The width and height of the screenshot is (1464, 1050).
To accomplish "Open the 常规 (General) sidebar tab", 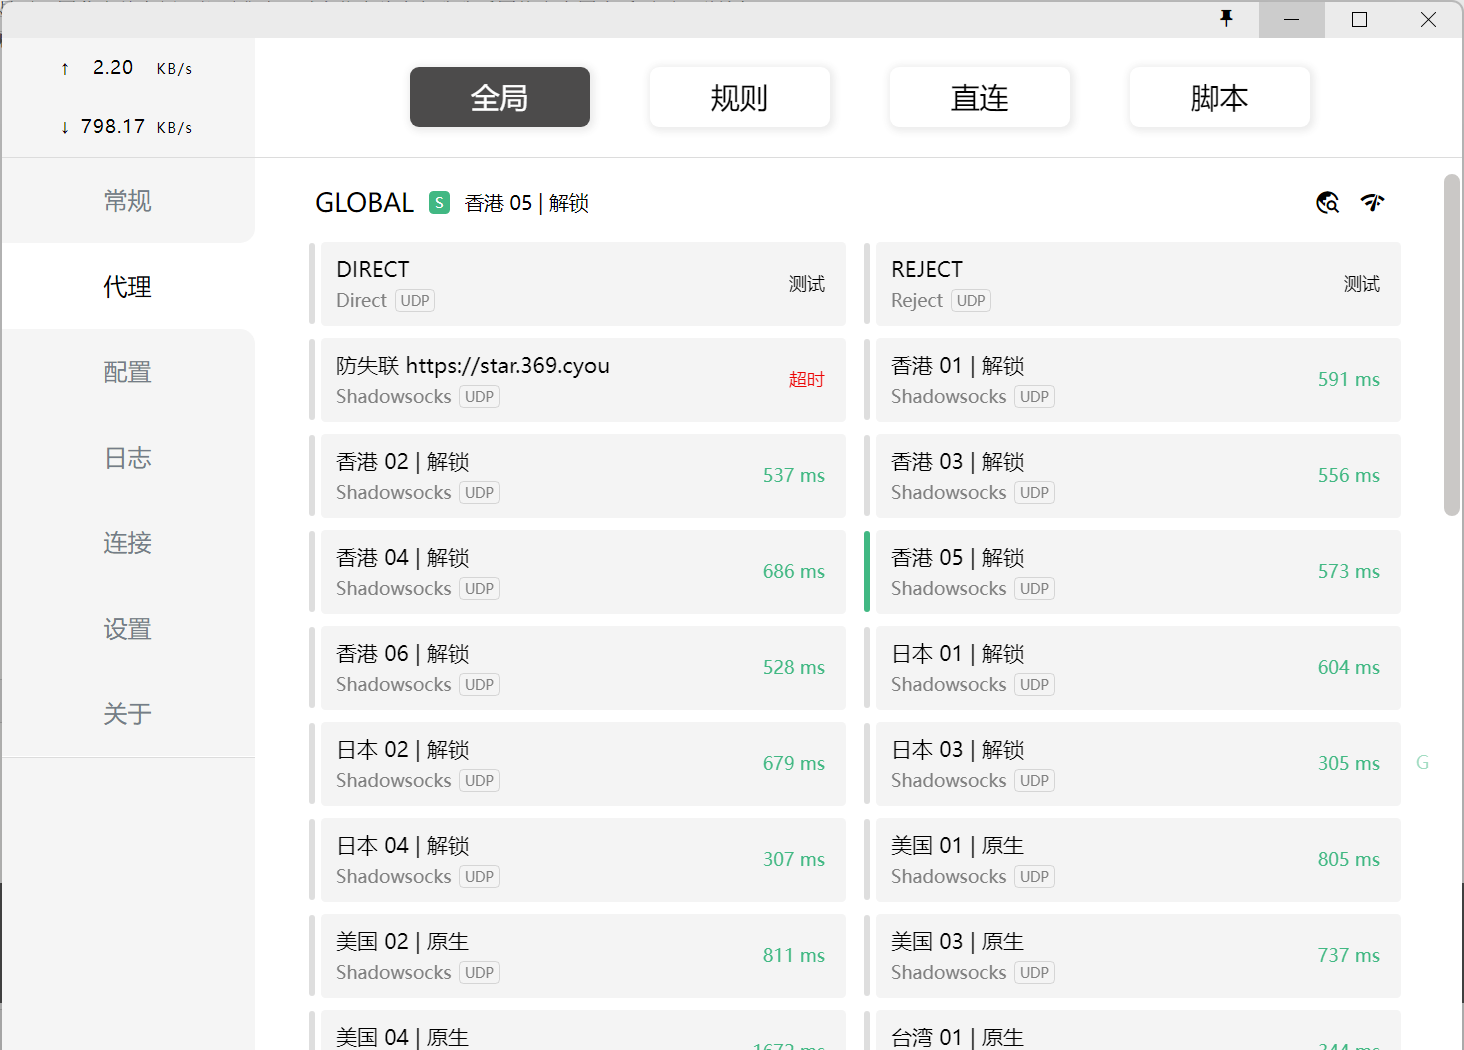I will point(128,201).
